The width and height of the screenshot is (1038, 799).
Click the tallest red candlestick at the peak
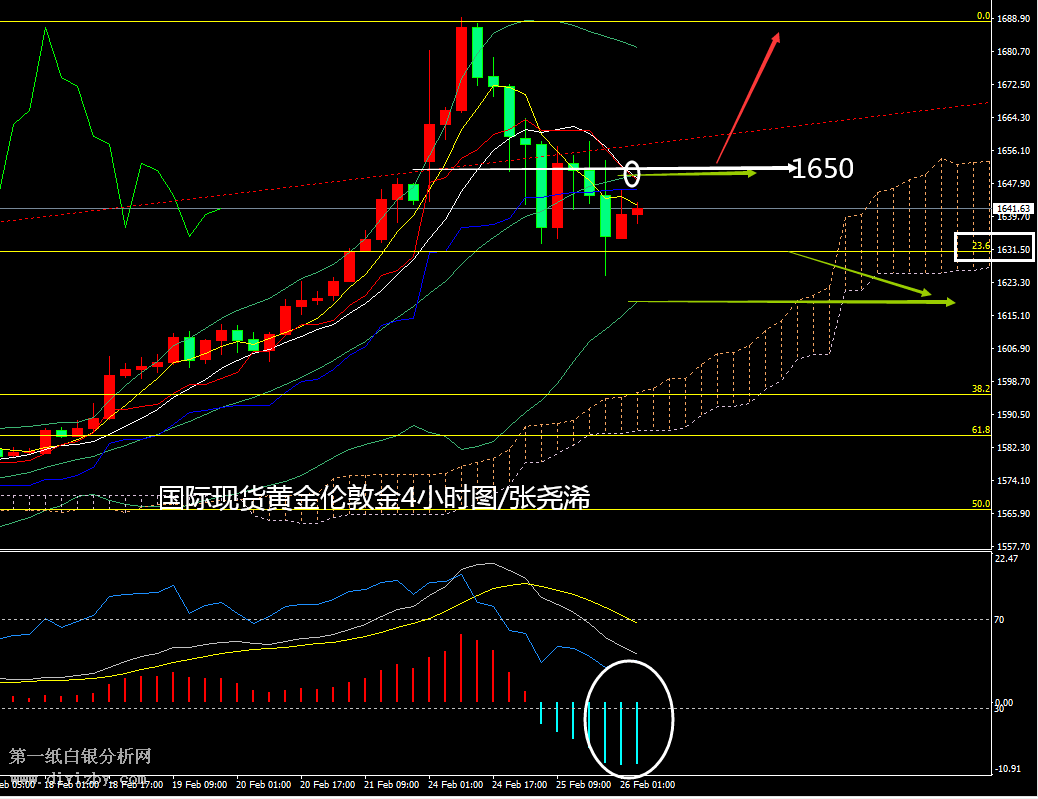(x=461, y=68)
